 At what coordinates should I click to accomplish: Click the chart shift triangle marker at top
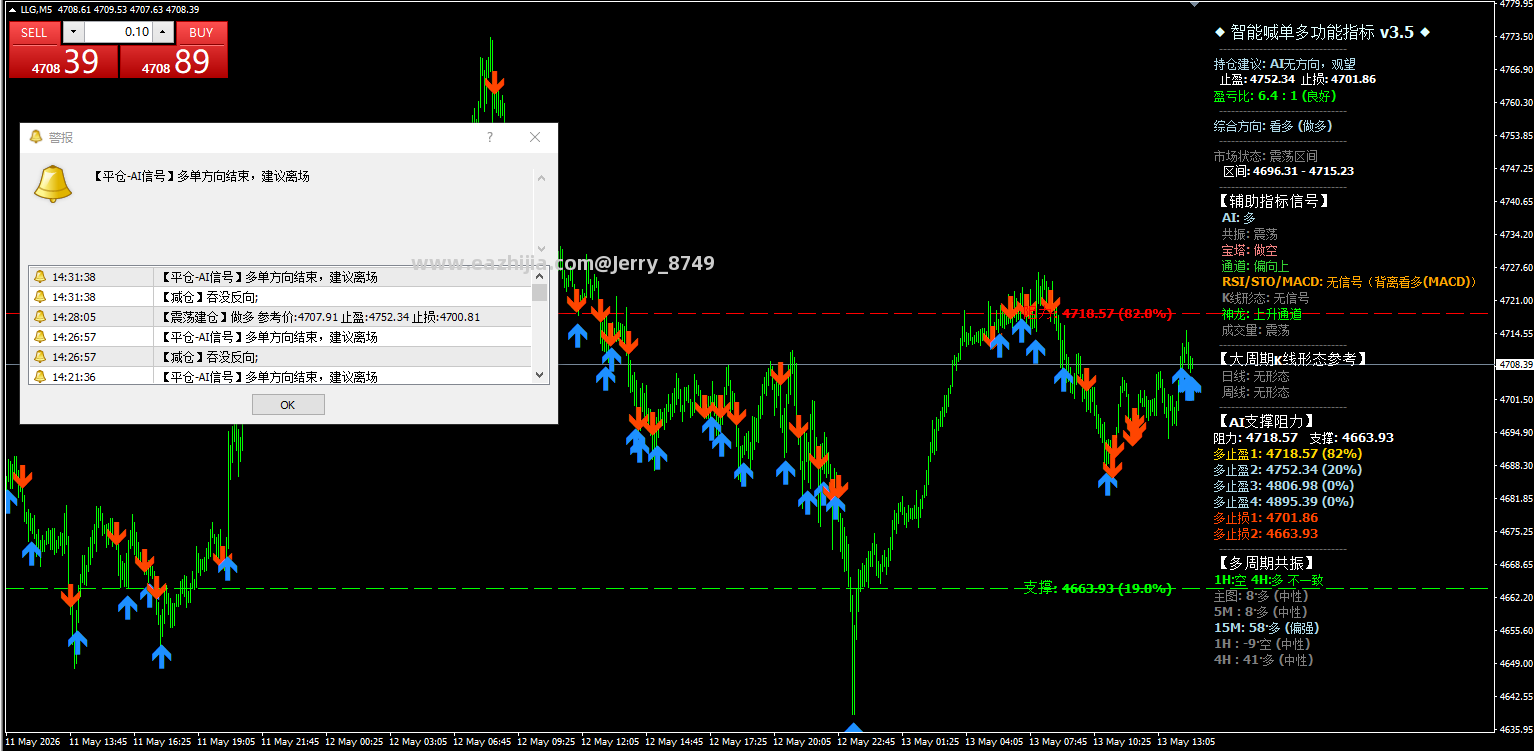(x=1193, y=4)
